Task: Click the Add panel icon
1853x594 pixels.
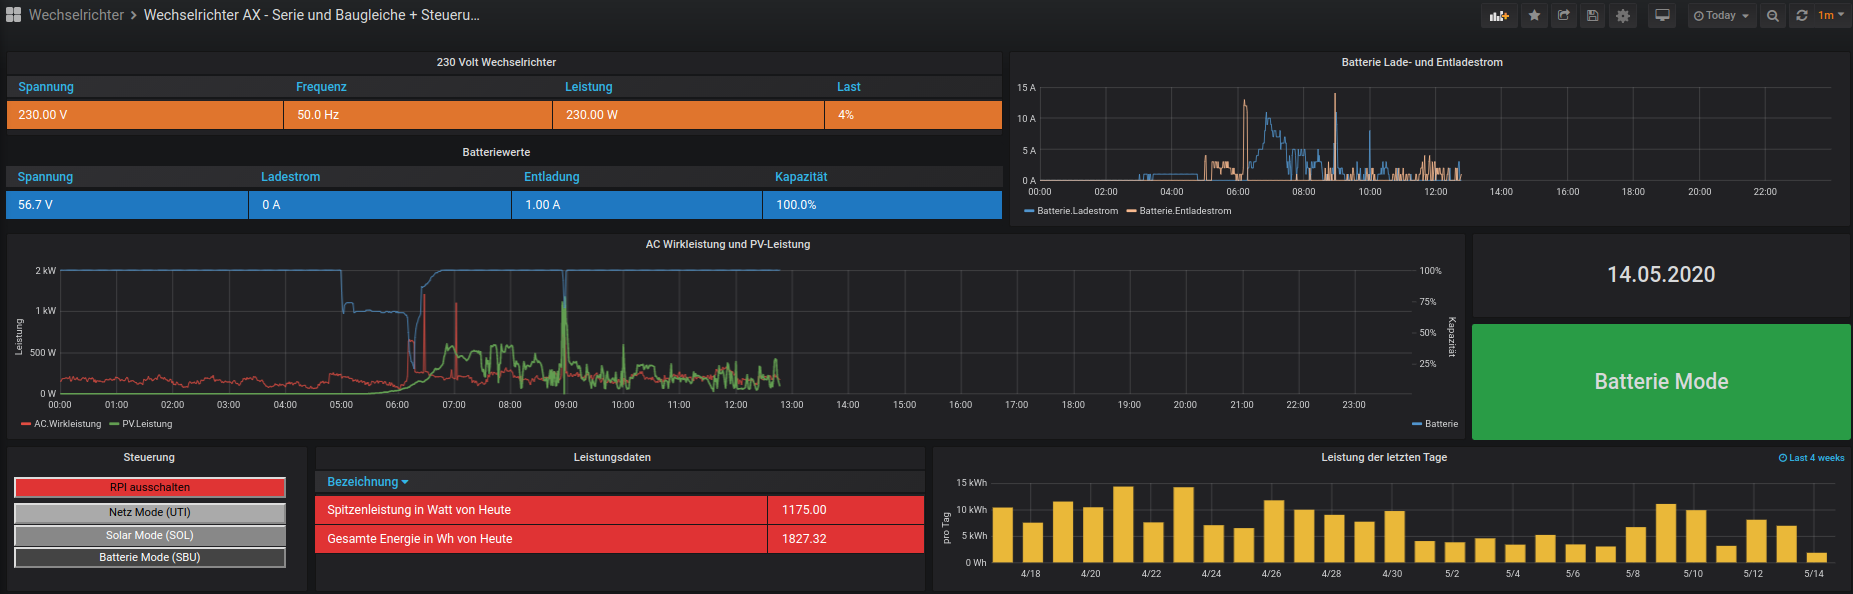Action: pyautogui.click(x=1498, y=16)
